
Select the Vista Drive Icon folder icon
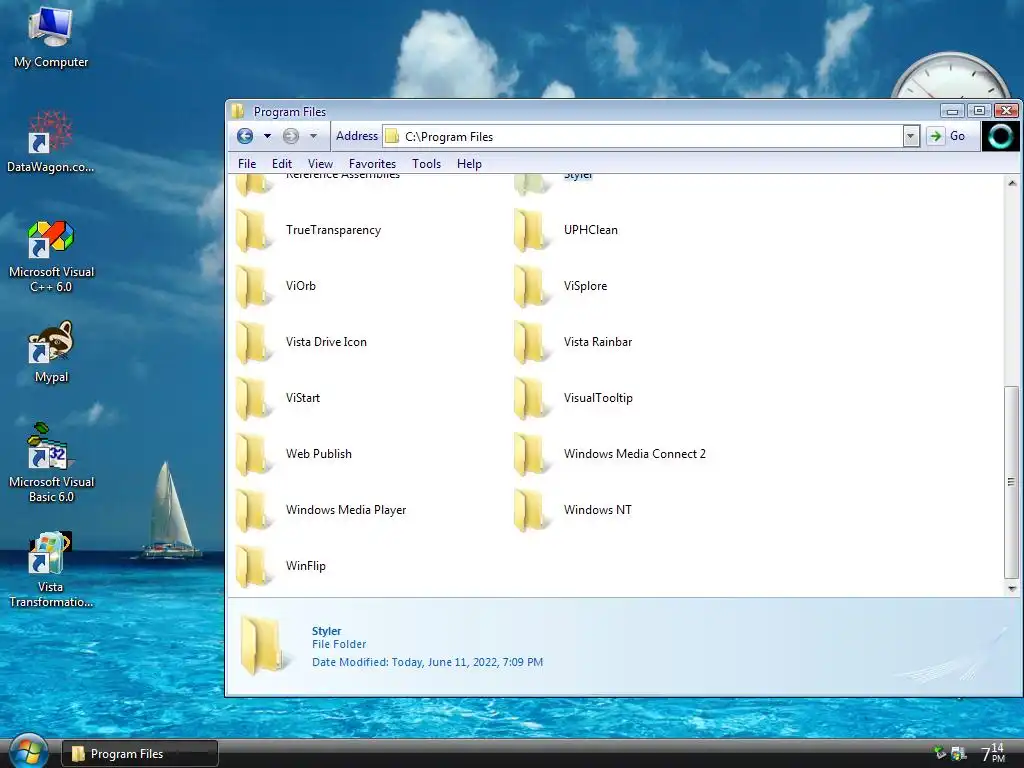click(253, 342)
